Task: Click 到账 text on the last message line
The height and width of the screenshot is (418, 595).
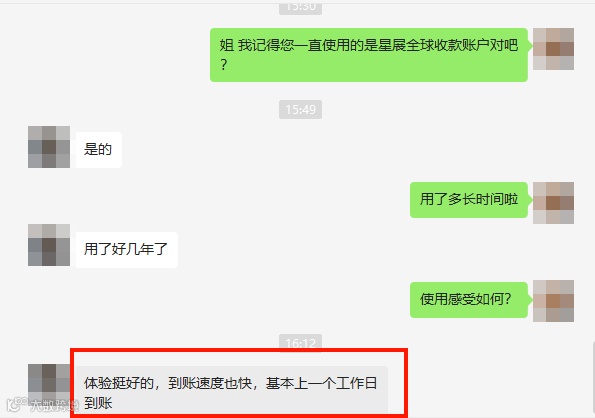Action: (x=98, y=403)
